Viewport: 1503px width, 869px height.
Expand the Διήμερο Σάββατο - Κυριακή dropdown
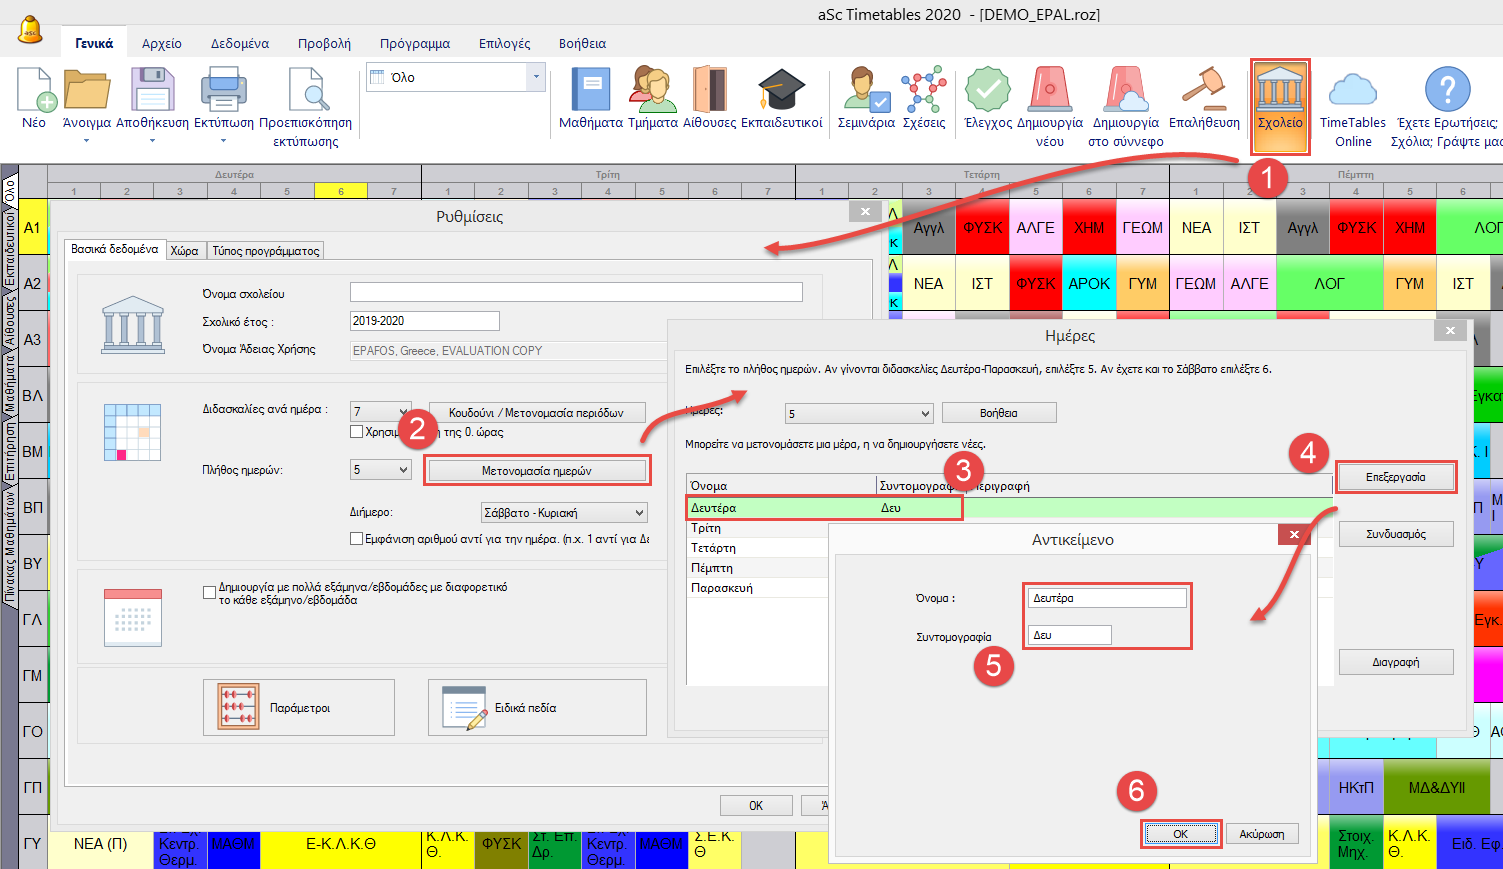[564, 513]
